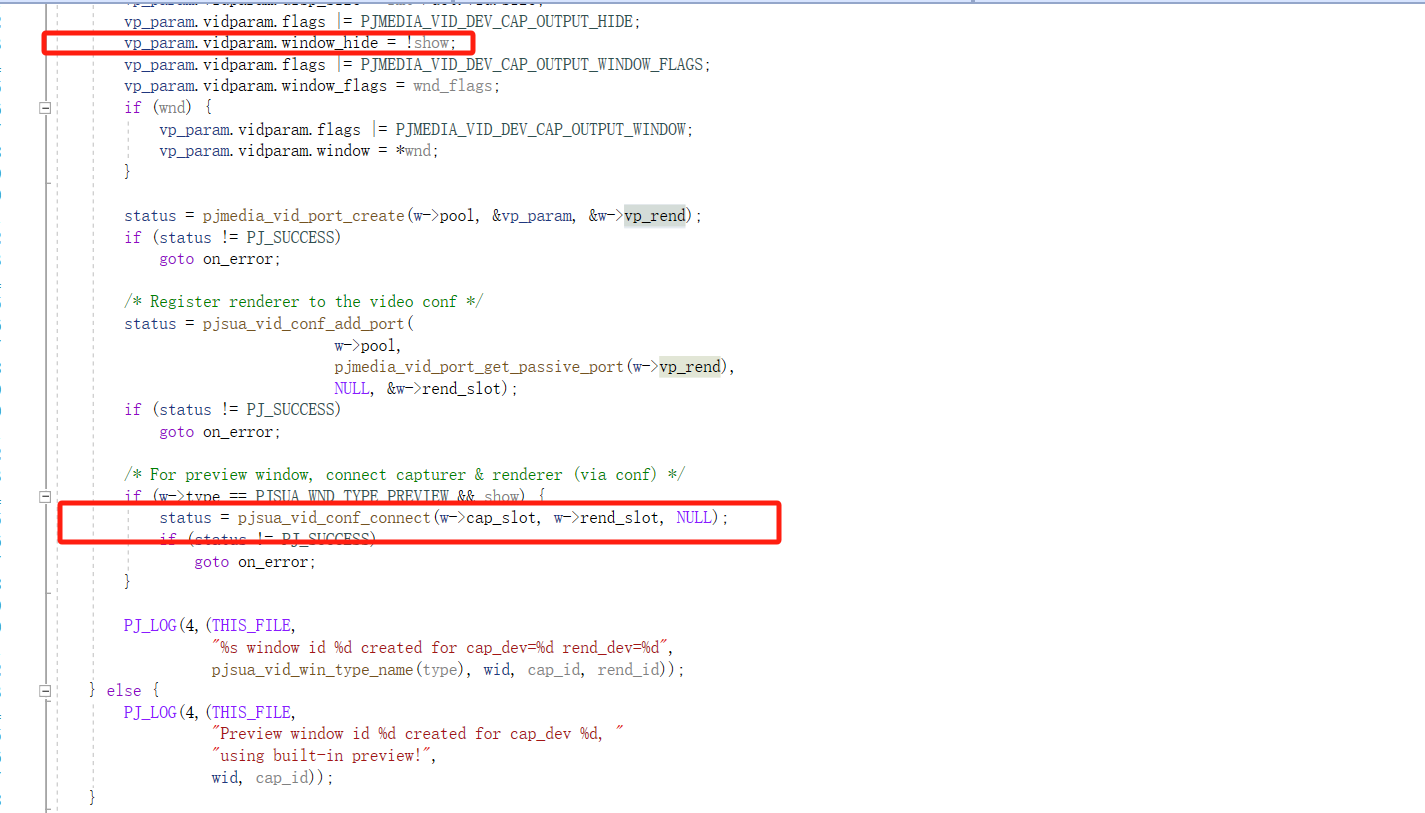
Task: Click the 'For preview window' comment line
Action: click(404, 475)
